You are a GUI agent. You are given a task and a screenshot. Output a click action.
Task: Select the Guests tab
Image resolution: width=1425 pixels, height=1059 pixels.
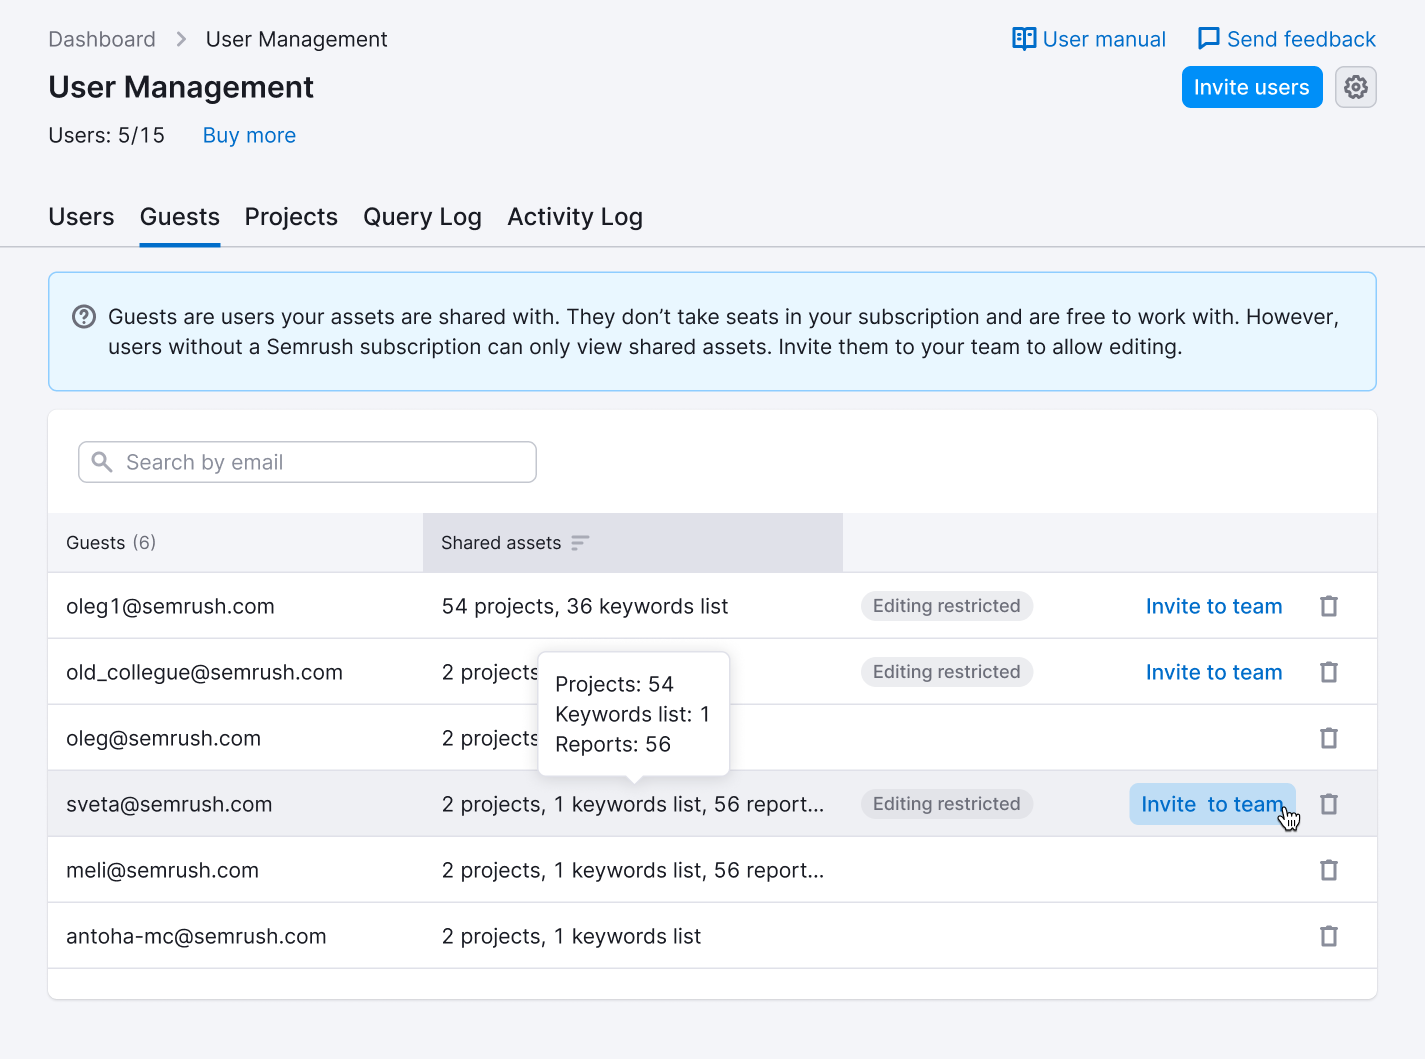click(x=180, y=217)
